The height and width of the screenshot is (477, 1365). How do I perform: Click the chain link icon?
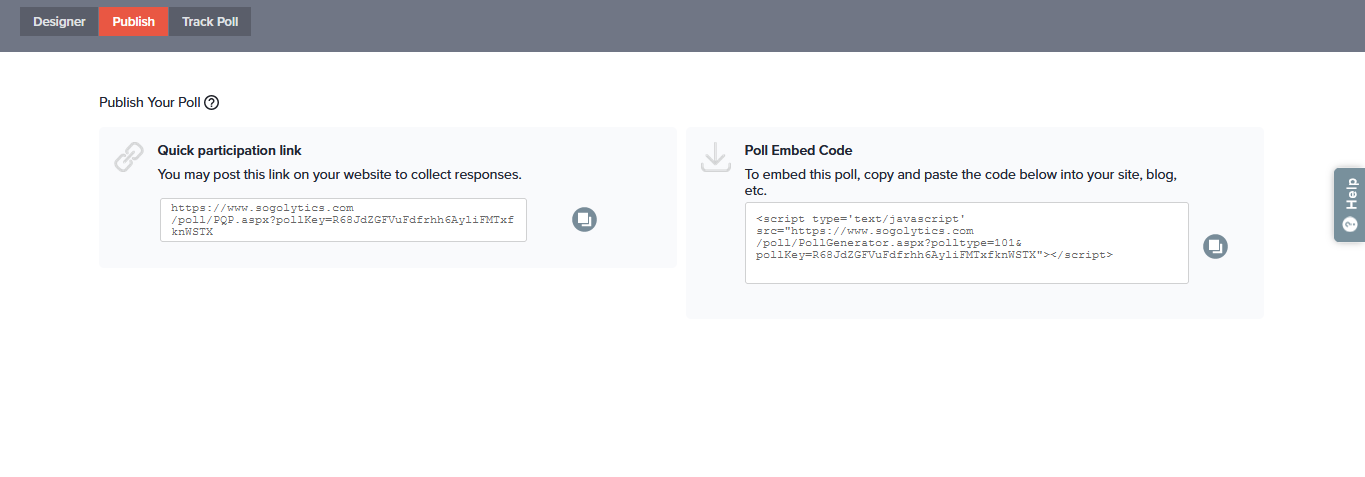click(x=129, y=157)
